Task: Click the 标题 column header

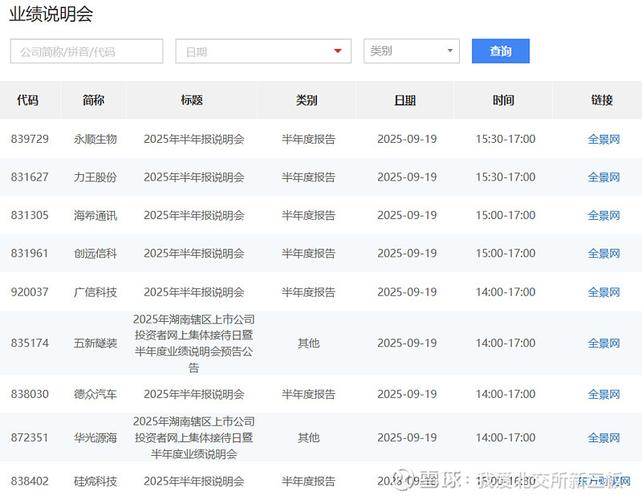Action: pos(192,101)
